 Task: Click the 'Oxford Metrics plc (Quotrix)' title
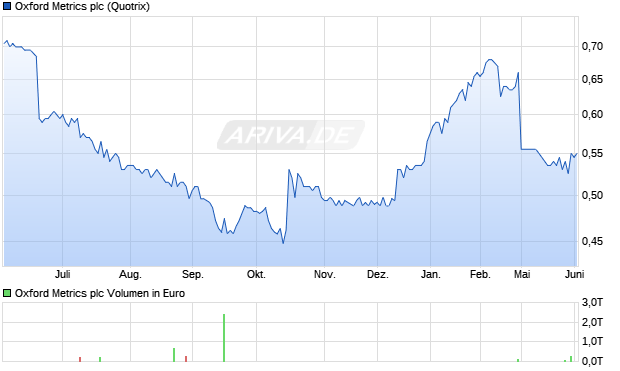tap(82, 7)
